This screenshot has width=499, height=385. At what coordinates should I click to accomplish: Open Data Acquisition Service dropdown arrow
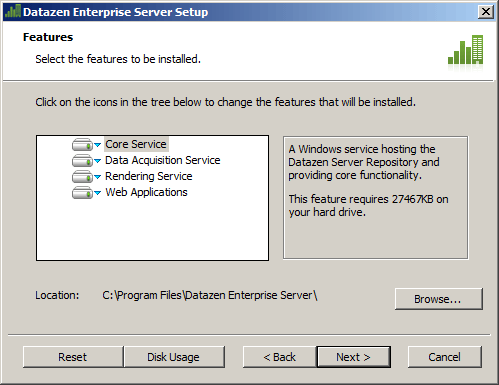point(97,161)
